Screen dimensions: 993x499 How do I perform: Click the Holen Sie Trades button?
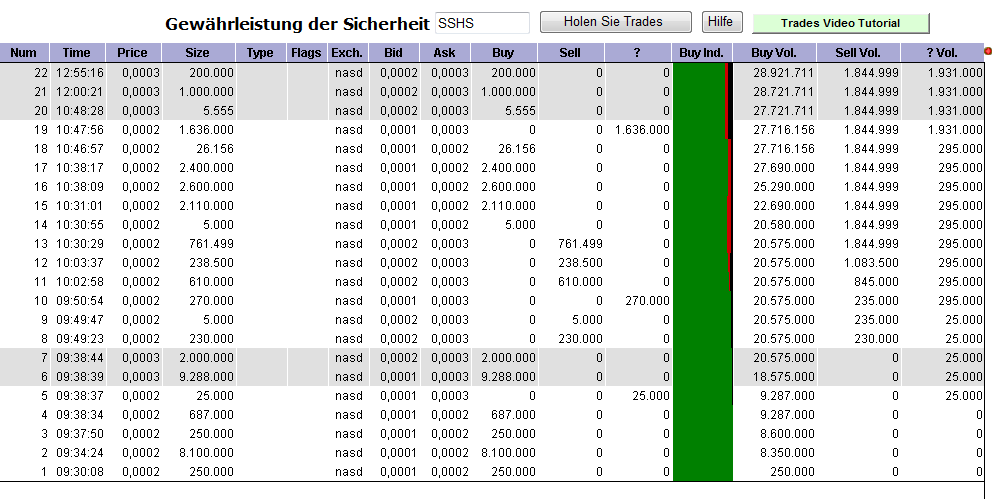(616, 22)
